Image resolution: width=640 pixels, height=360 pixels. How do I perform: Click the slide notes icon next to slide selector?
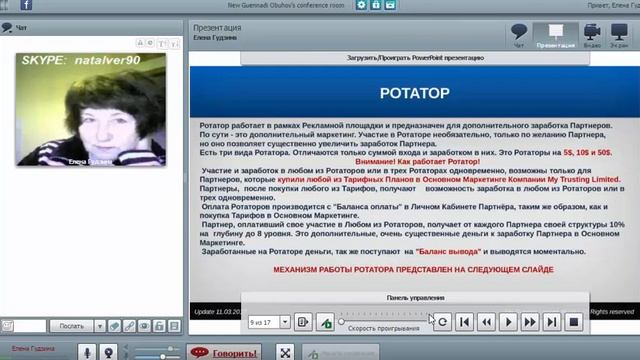303,322
